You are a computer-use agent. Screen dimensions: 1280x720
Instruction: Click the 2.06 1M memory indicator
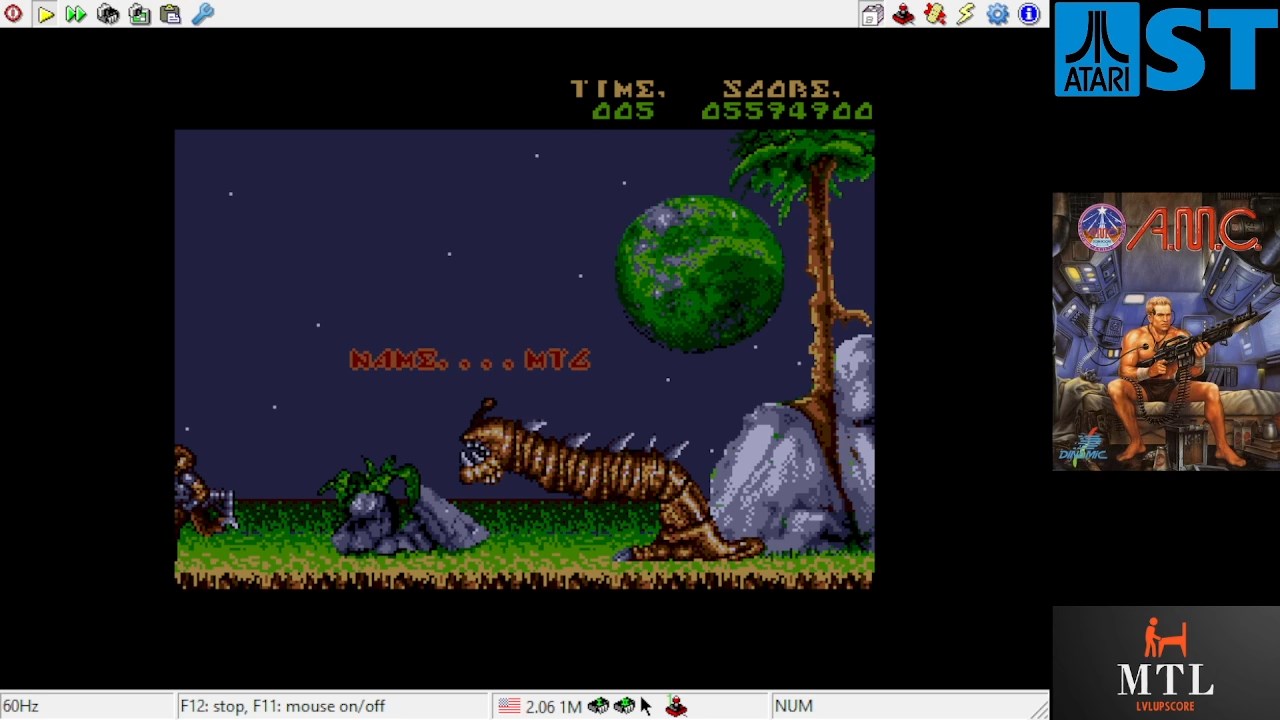(x=553, y=706)
